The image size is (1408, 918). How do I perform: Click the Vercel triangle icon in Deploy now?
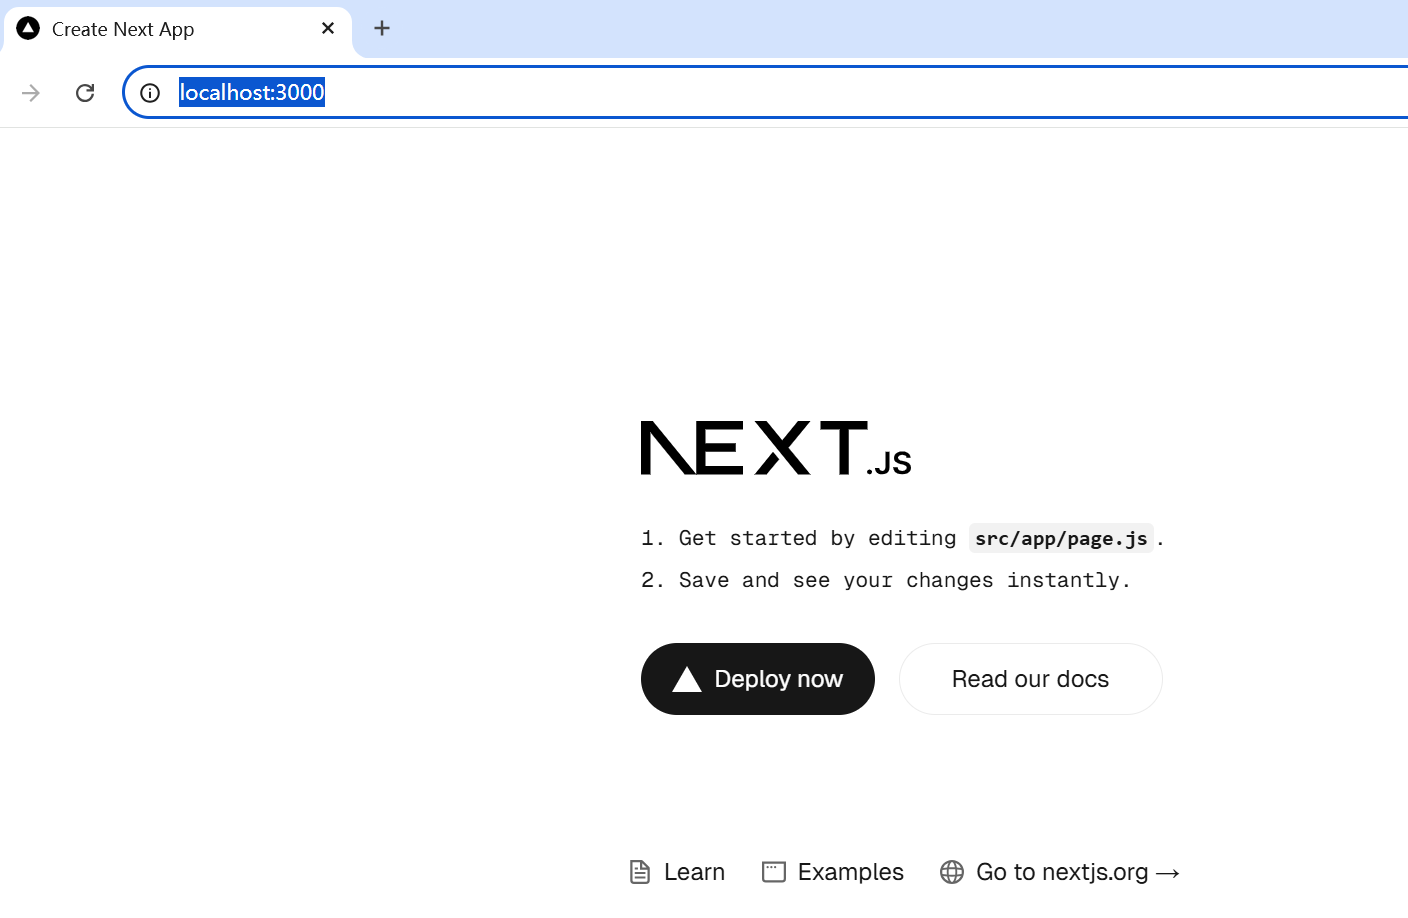click(x=687, y=680)
